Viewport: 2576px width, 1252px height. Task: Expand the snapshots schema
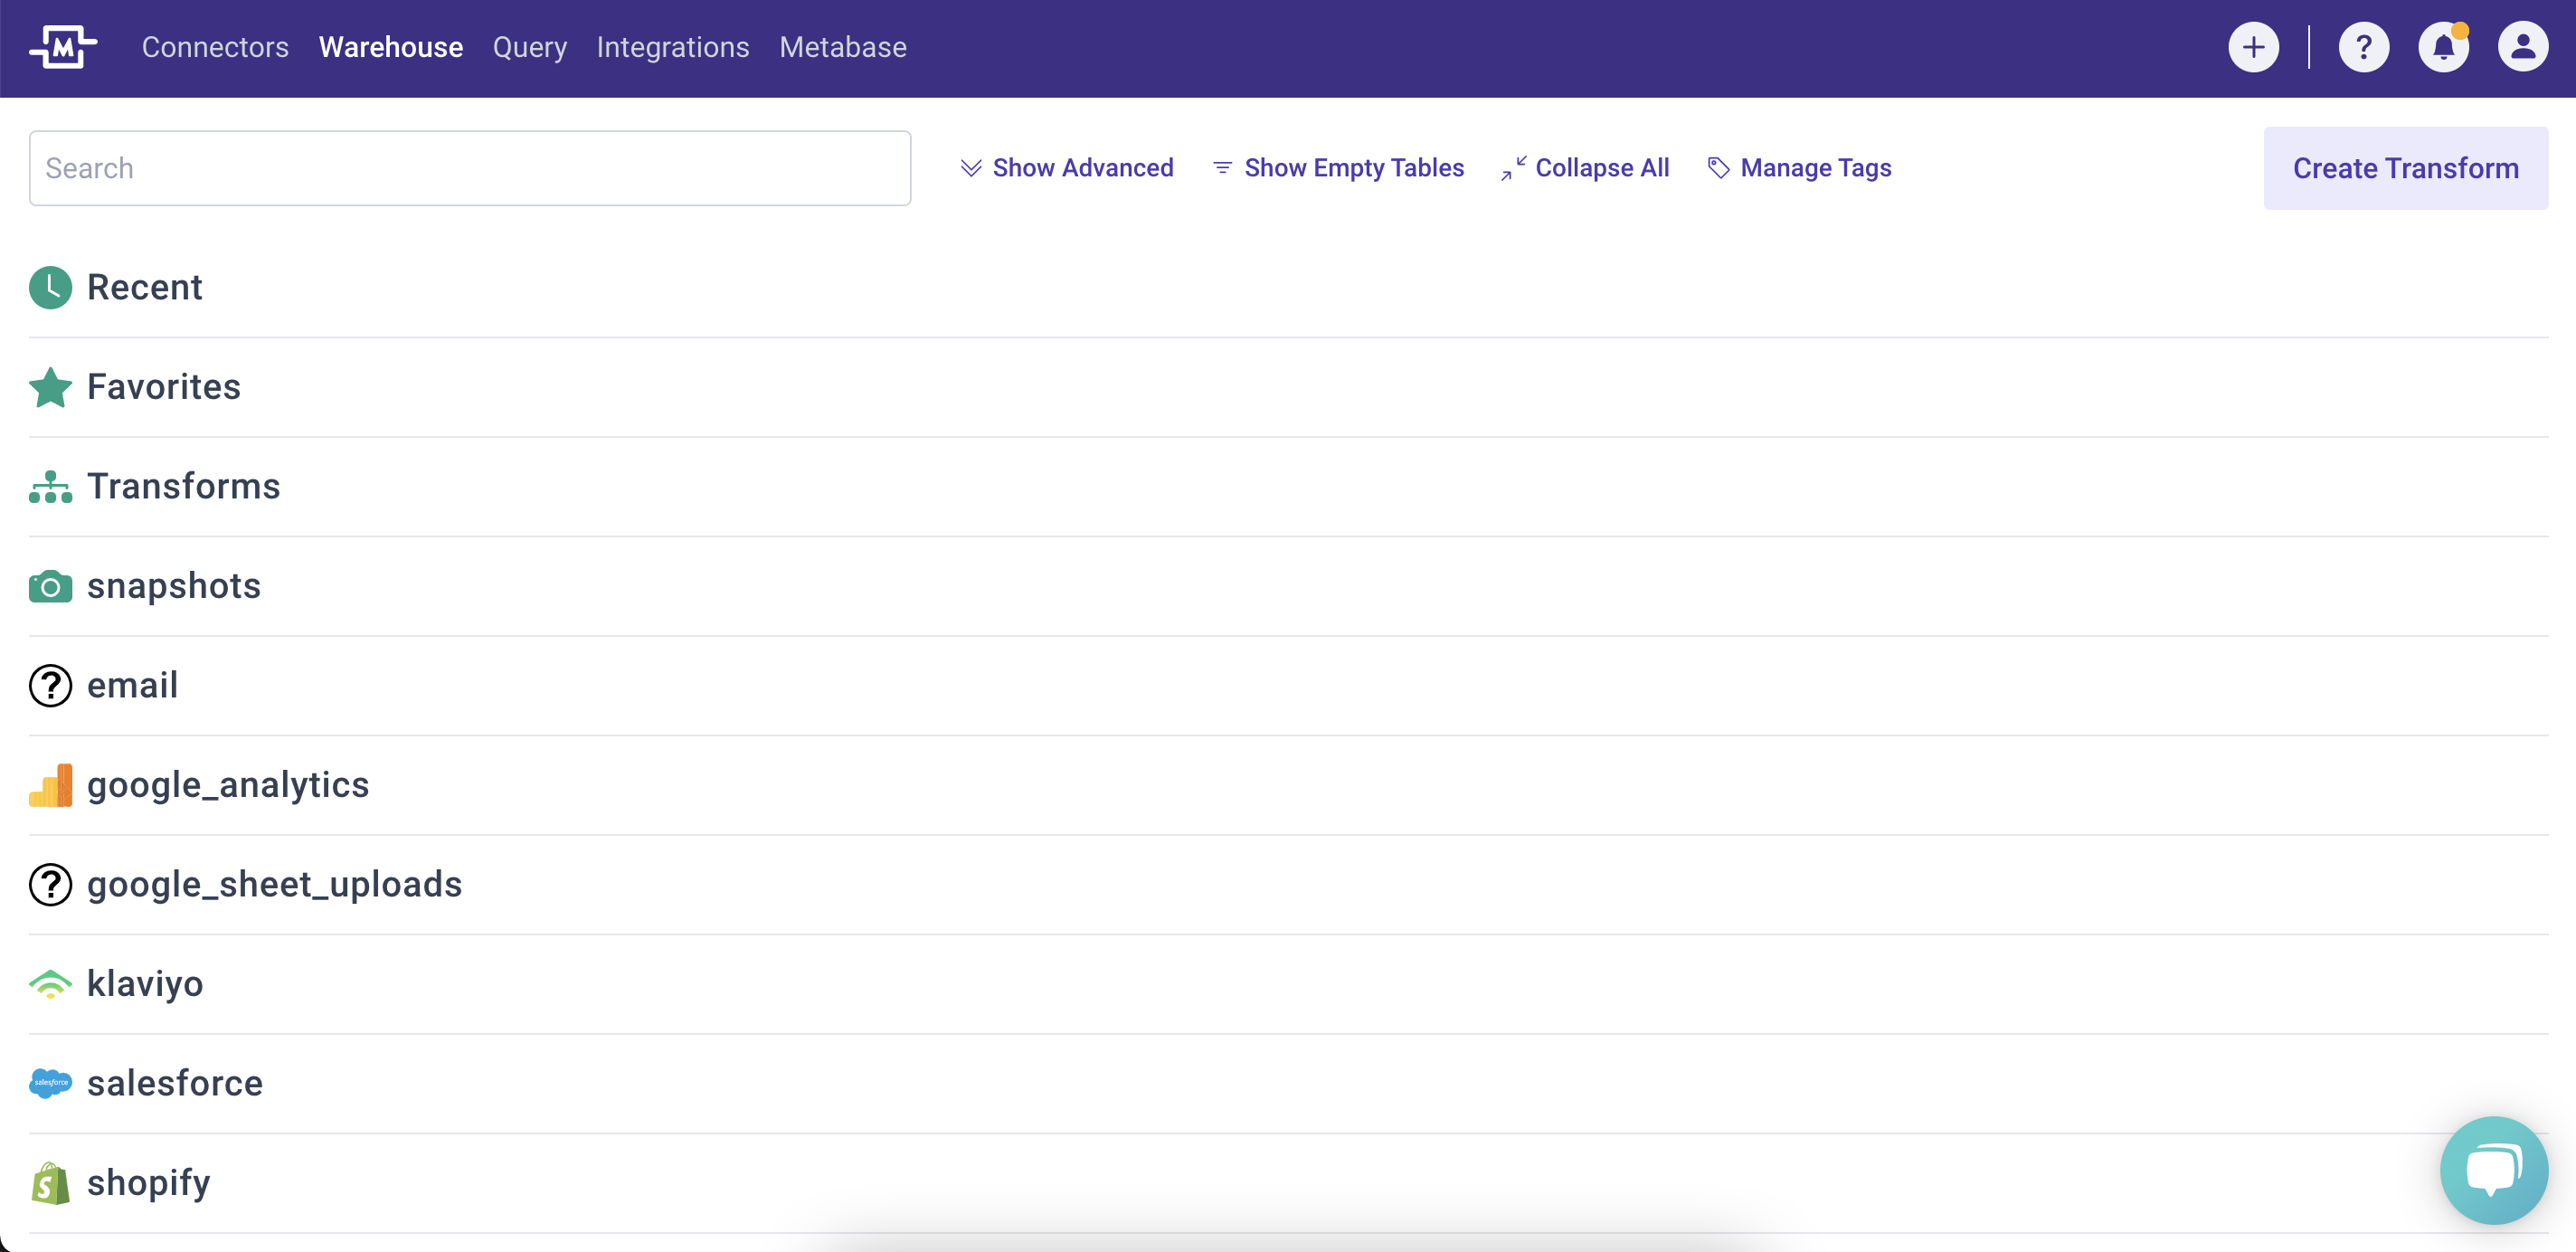[x=173, y=586]
